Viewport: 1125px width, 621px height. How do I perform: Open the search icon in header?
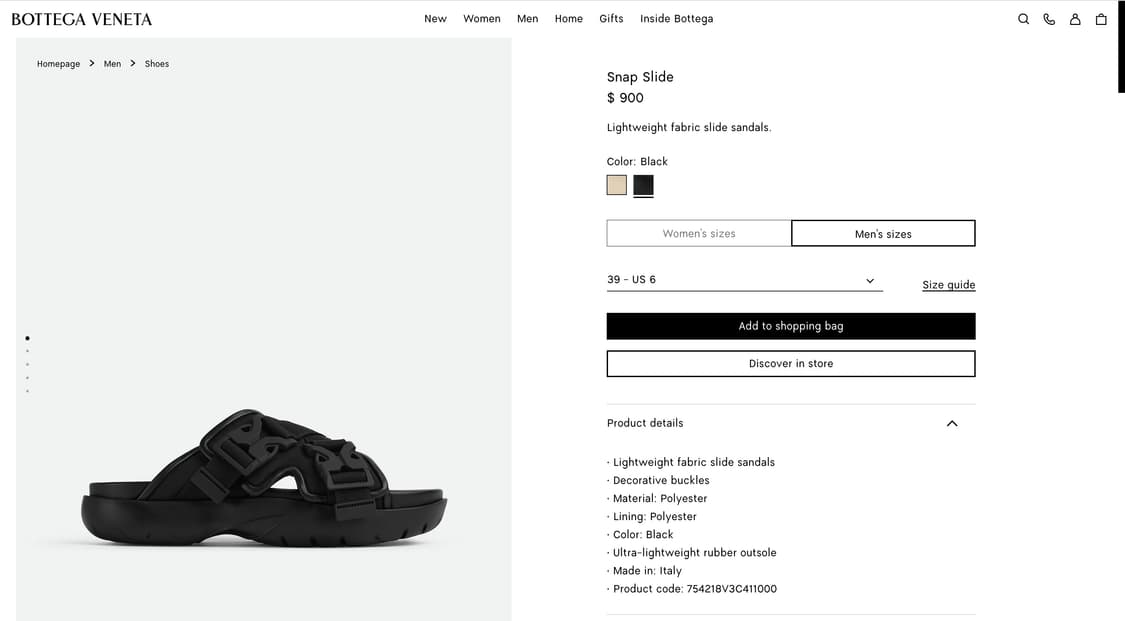coord(1023,19)
